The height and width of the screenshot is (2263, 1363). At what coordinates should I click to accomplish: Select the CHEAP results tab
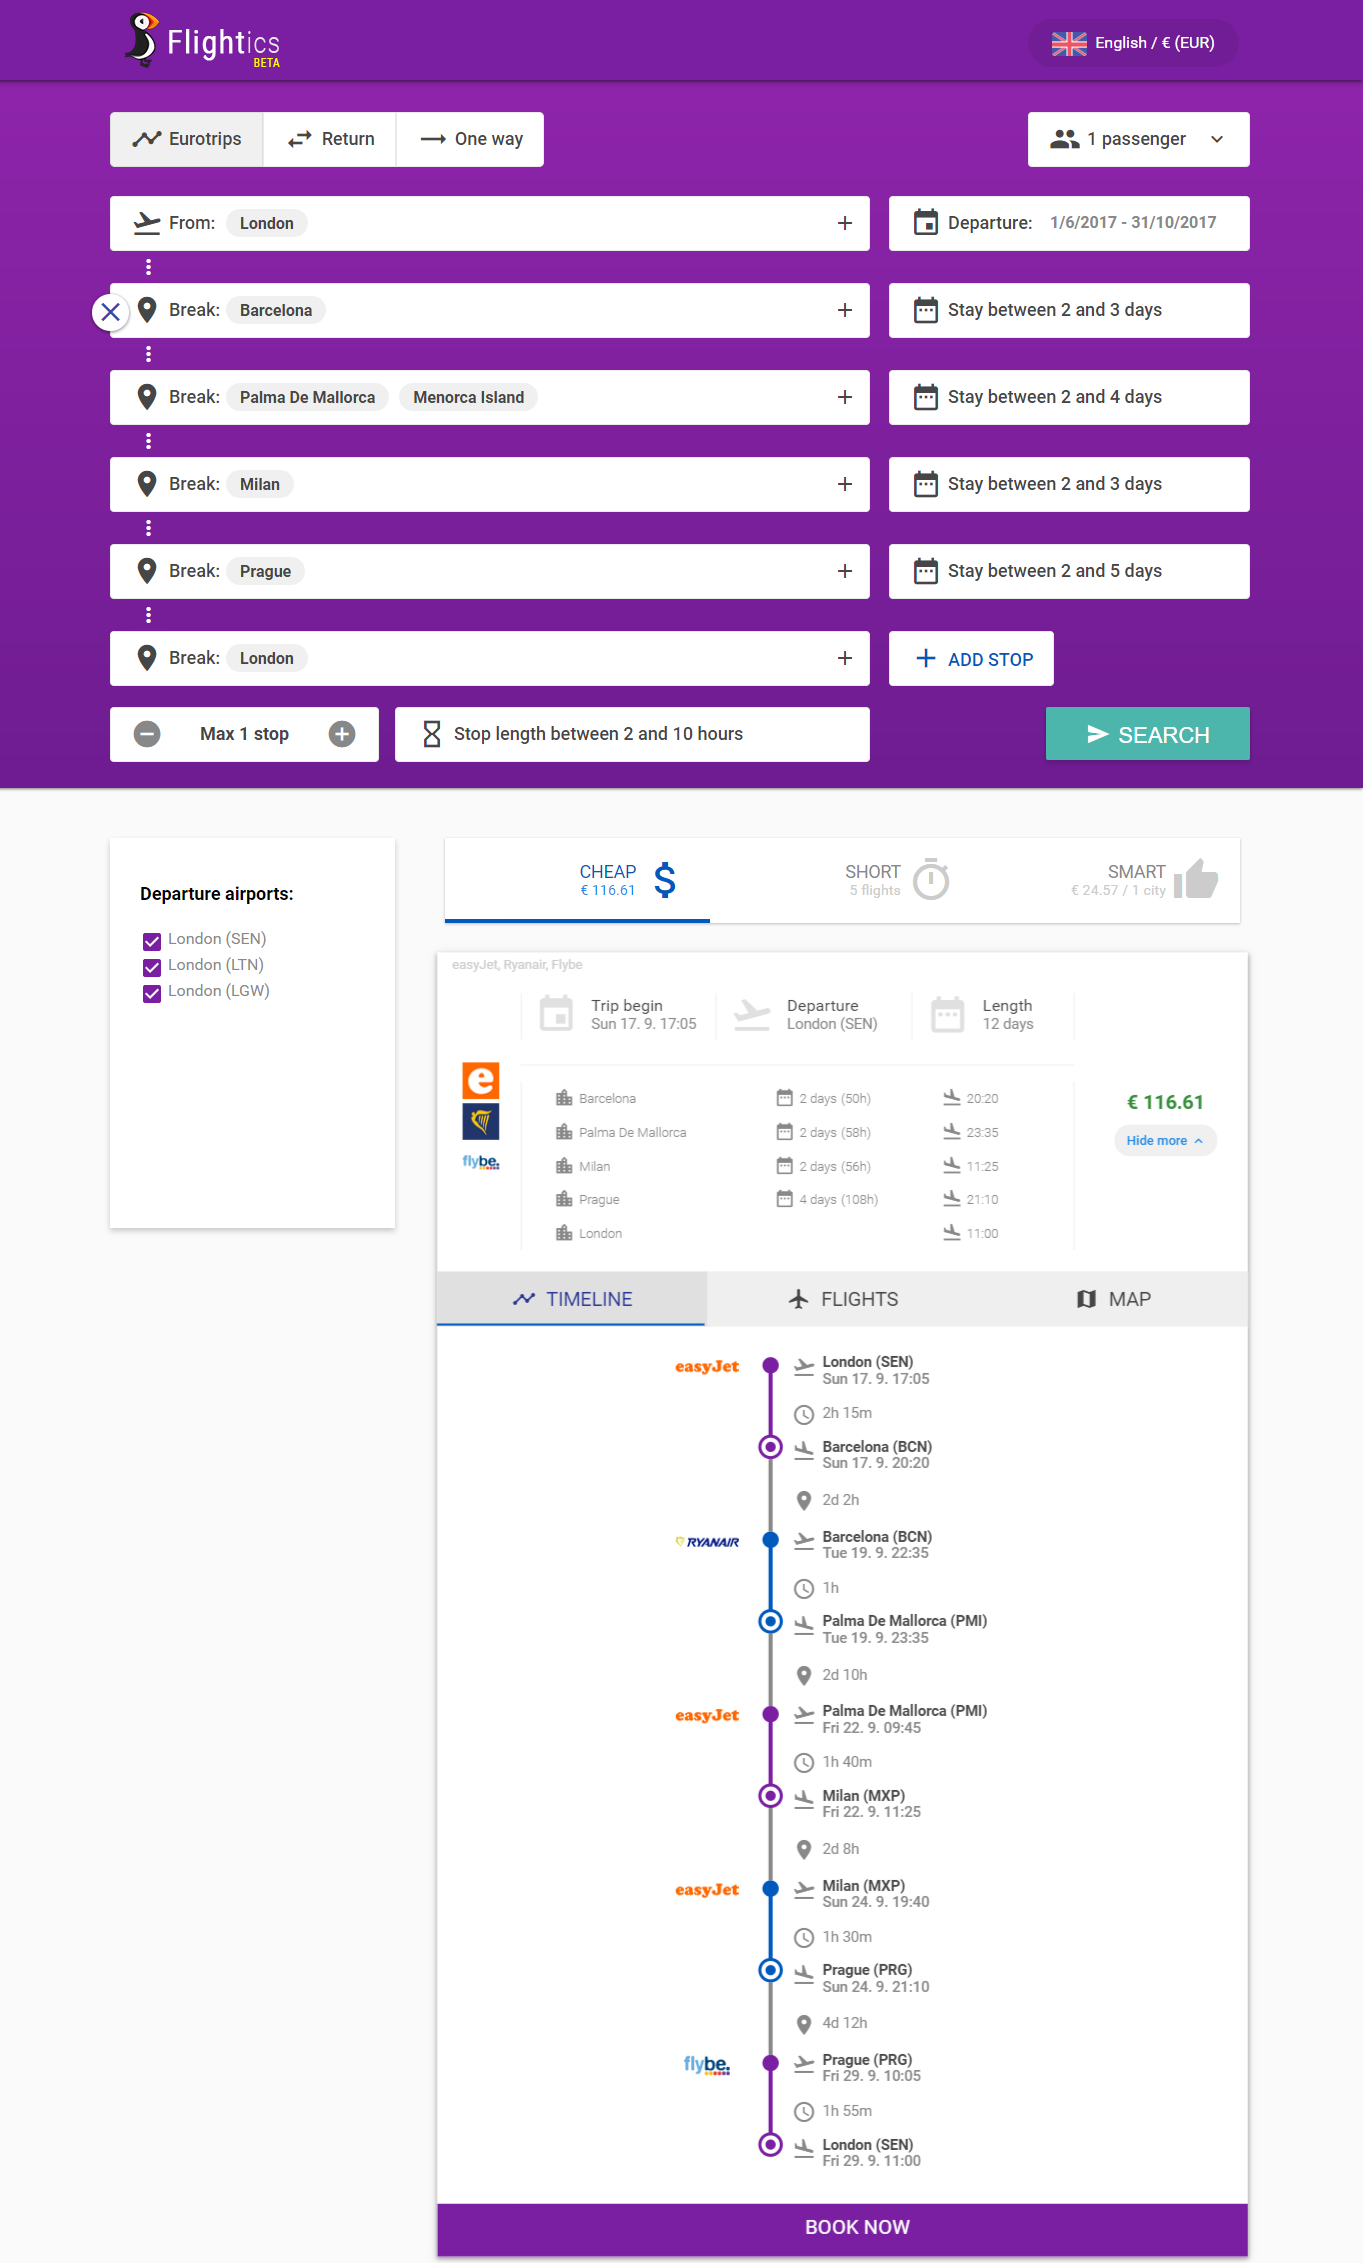click(577, 880)
